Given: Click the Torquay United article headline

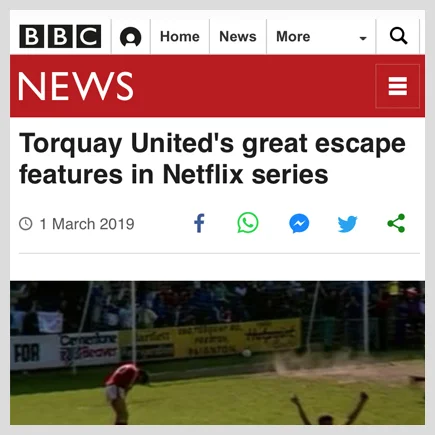Looking at the screenshot, I should 212,159.
